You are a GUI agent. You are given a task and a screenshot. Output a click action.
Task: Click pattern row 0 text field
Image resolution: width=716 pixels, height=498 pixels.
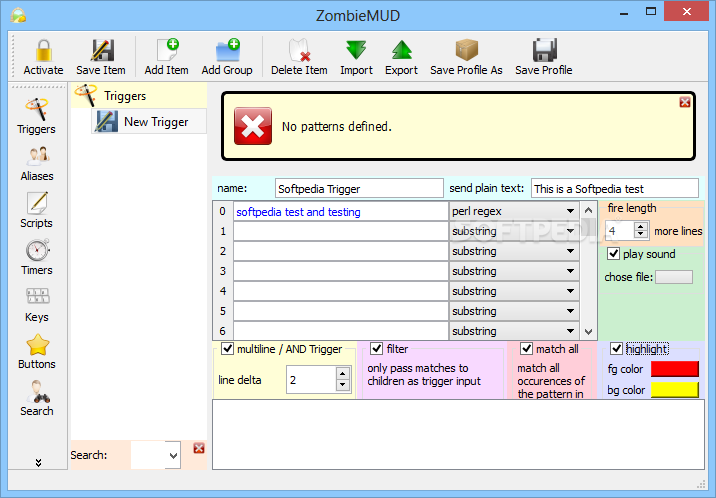coord(341,212)
